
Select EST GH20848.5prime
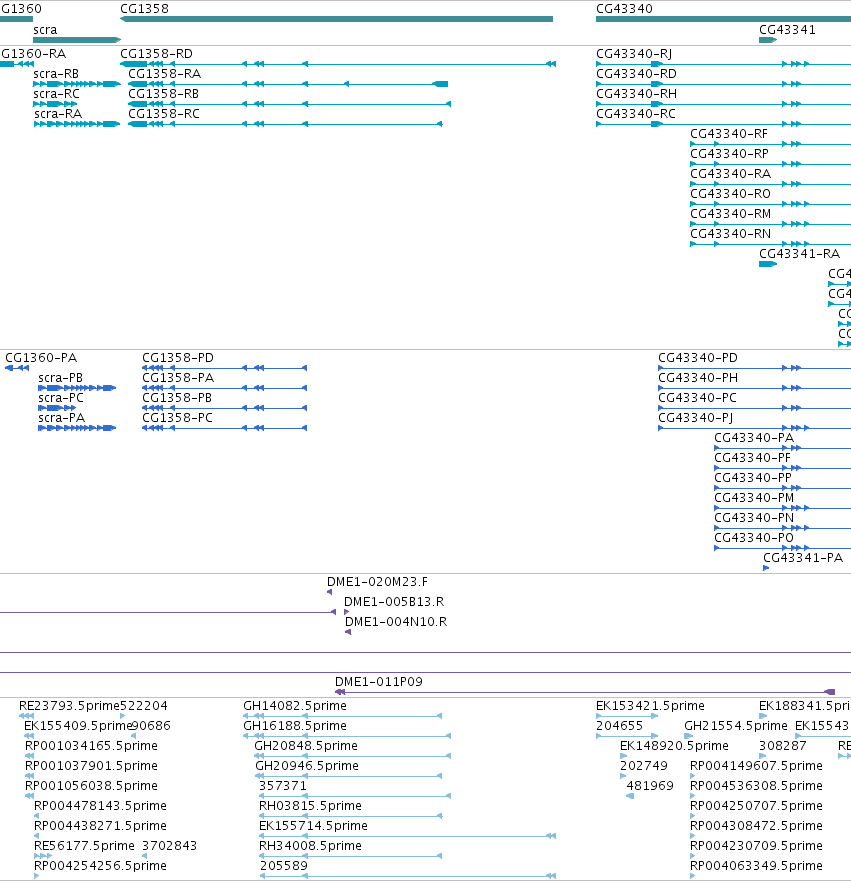(306, 746)
